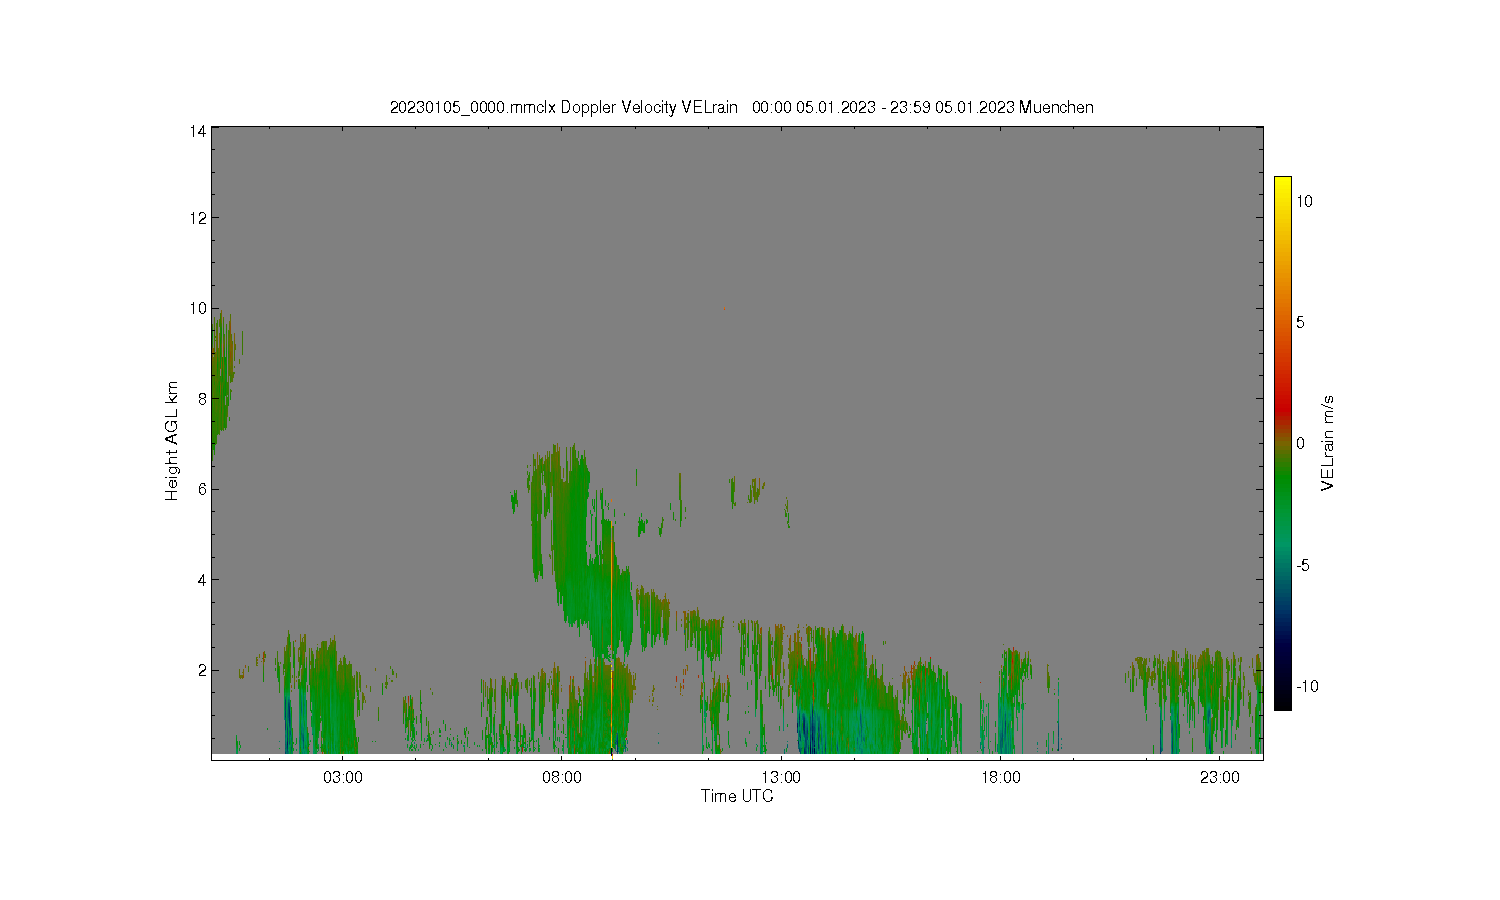The width and height of the screenshot is (1500, 900).
Task: Click the height tick label 8
Action: 202,398
